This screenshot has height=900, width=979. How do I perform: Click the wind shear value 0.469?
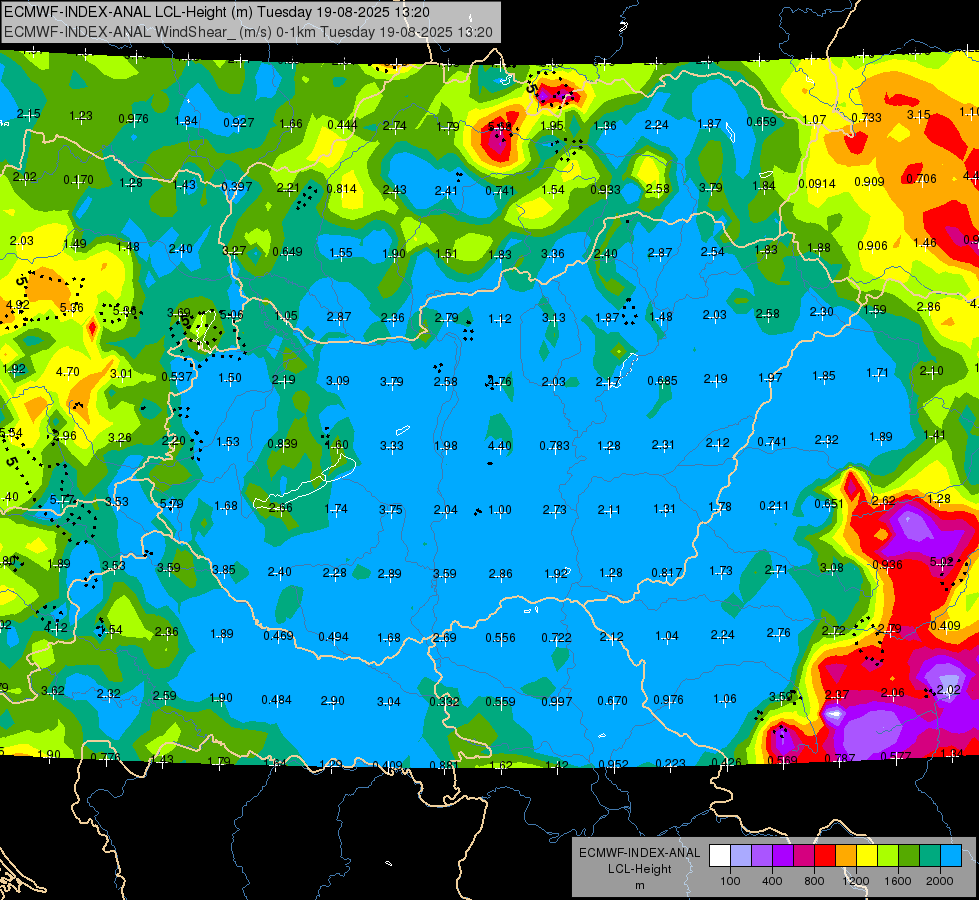278,636
